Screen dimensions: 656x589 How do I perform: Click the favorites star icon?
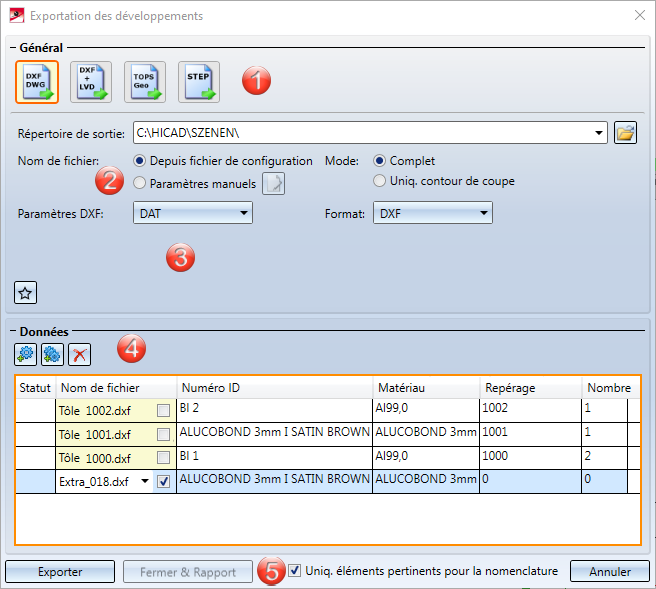click(x=26, y=292)
